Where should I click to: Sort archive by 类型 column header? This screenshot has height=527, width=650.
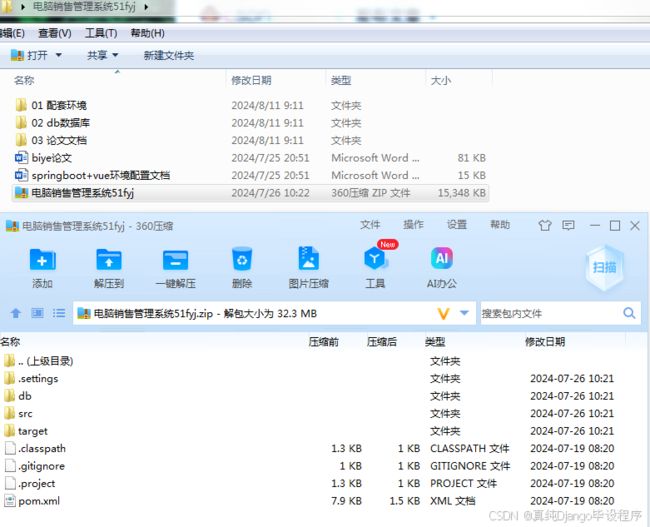[x=435, y=342]
